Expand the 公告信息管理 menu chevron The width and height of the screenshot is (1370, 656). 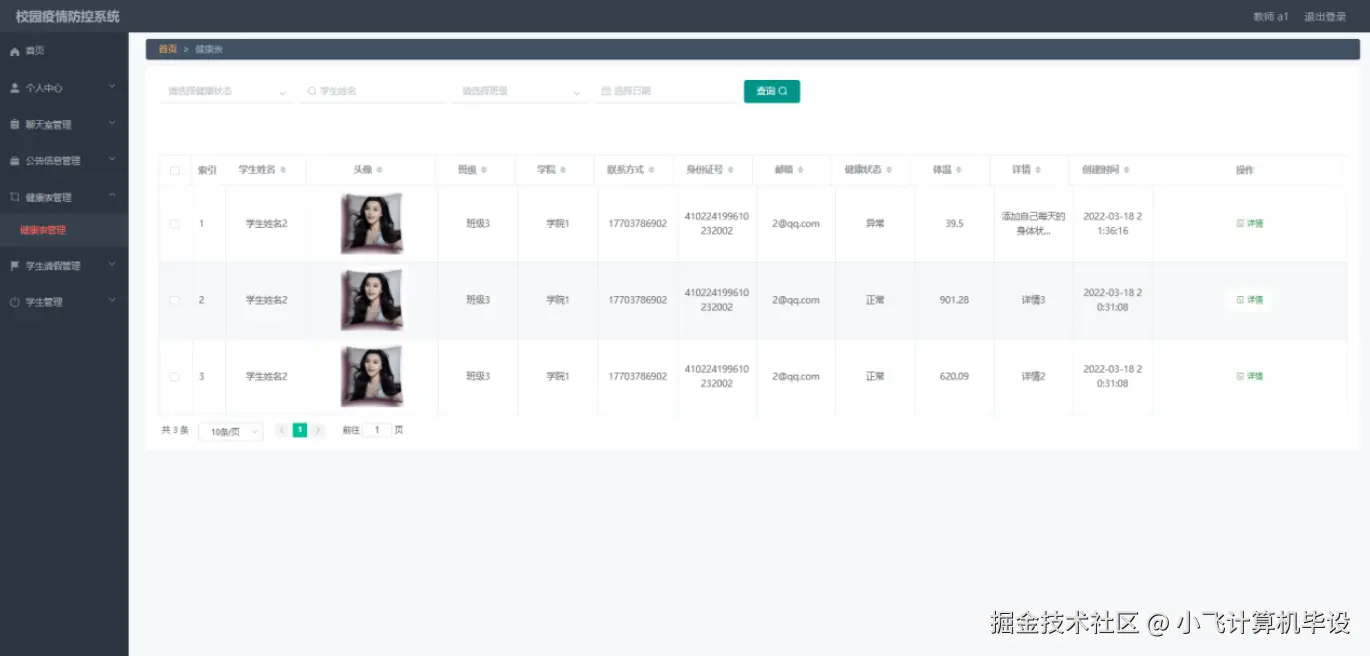pos(112,160)
